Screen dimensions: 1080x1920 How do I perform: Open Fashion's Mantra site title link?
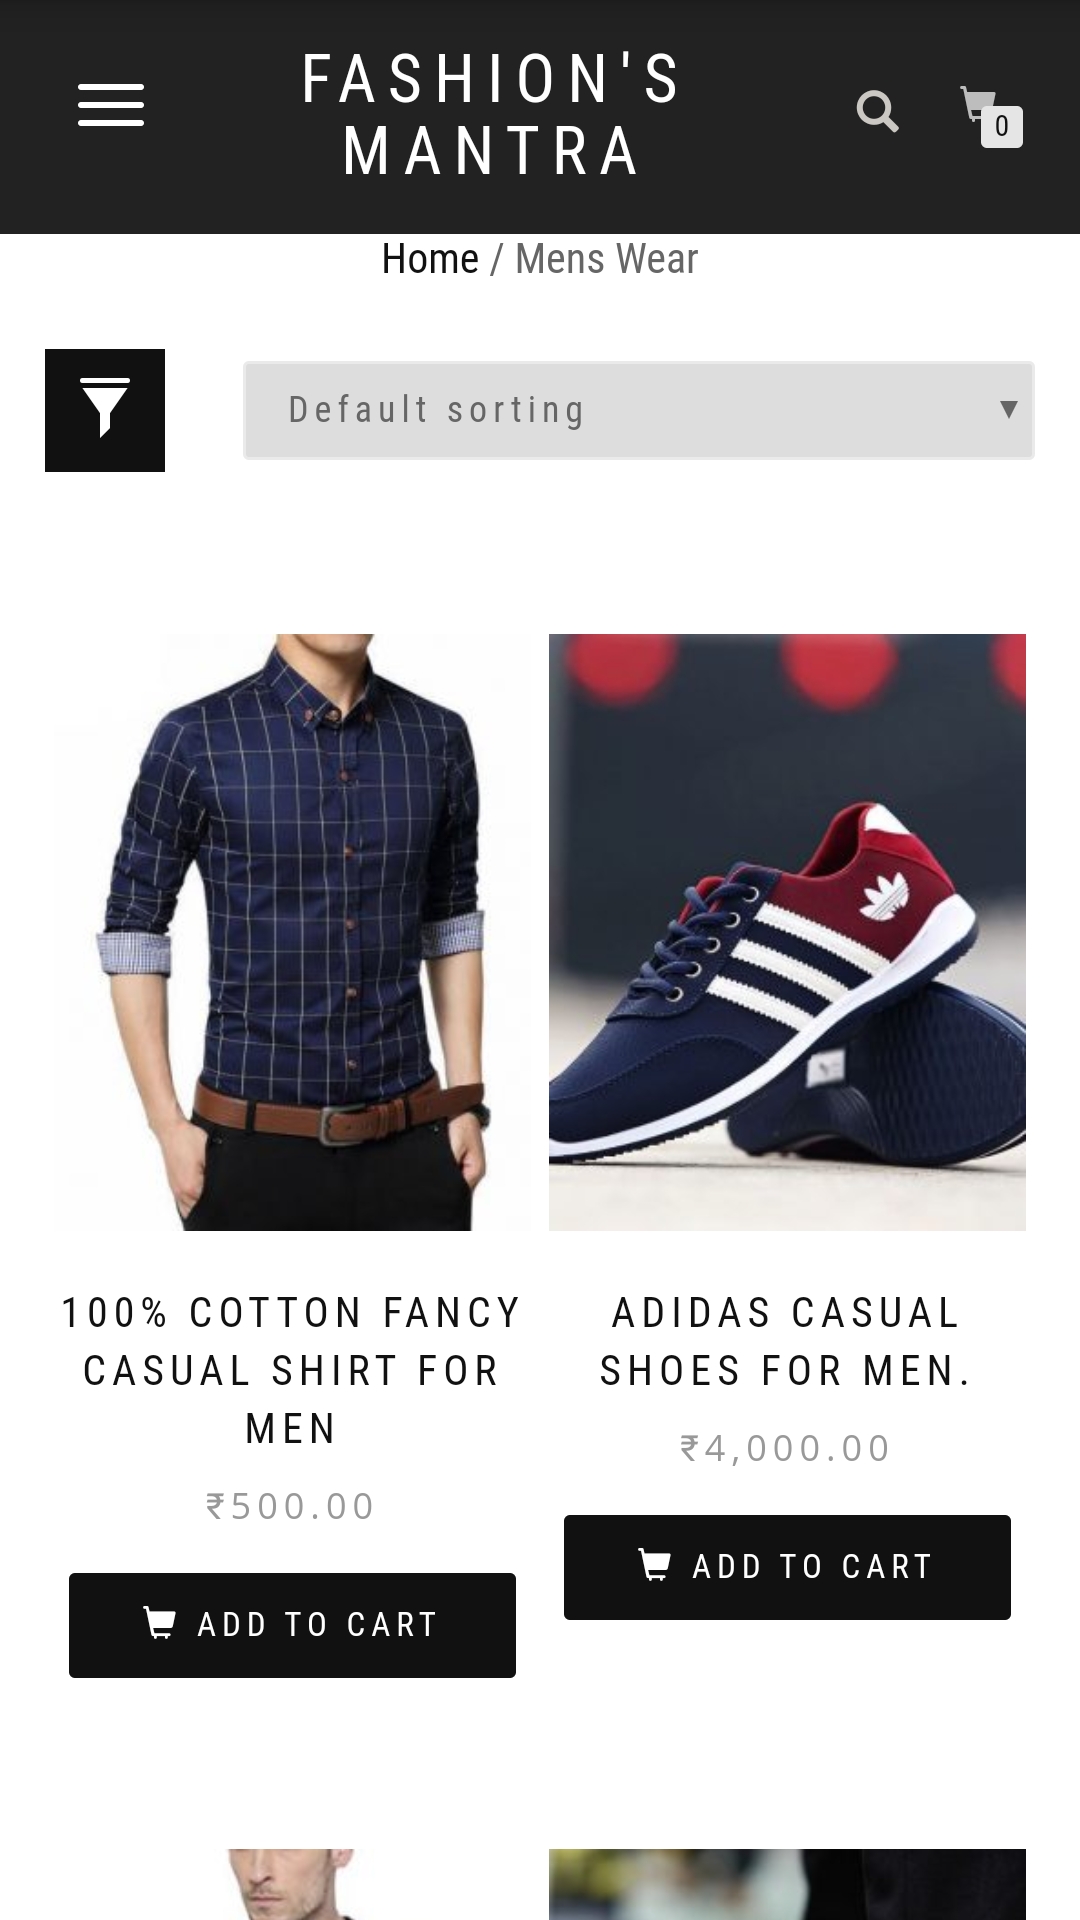(x=491, y=115)
